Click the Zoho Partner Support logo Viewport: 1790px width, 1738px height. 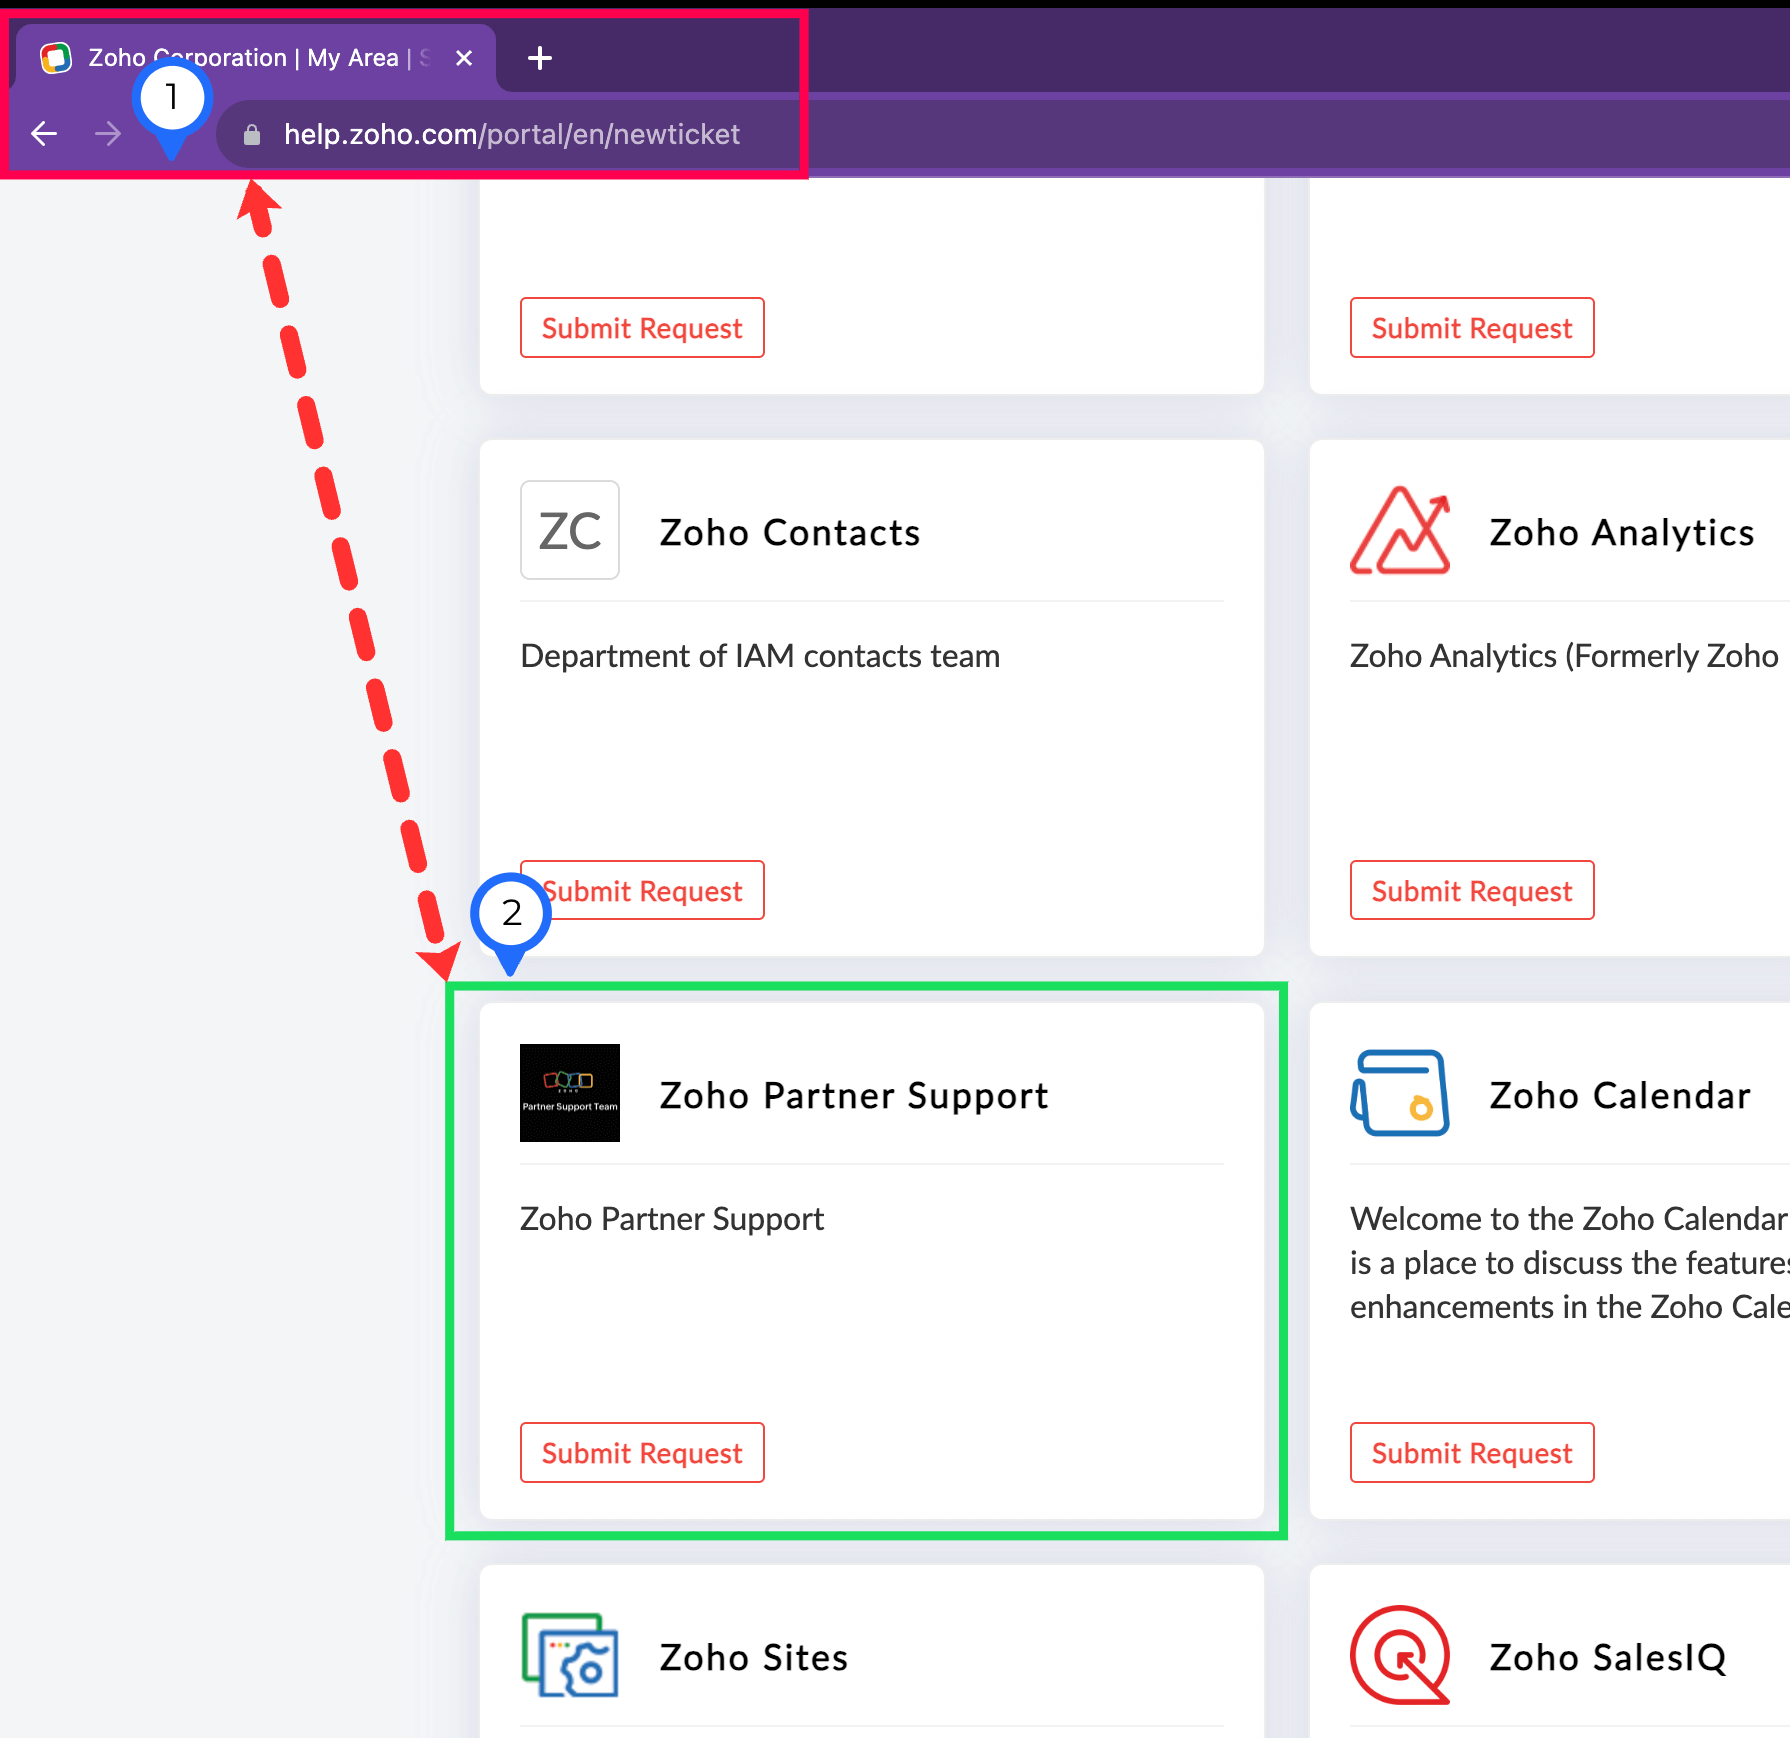point(570,1093)
